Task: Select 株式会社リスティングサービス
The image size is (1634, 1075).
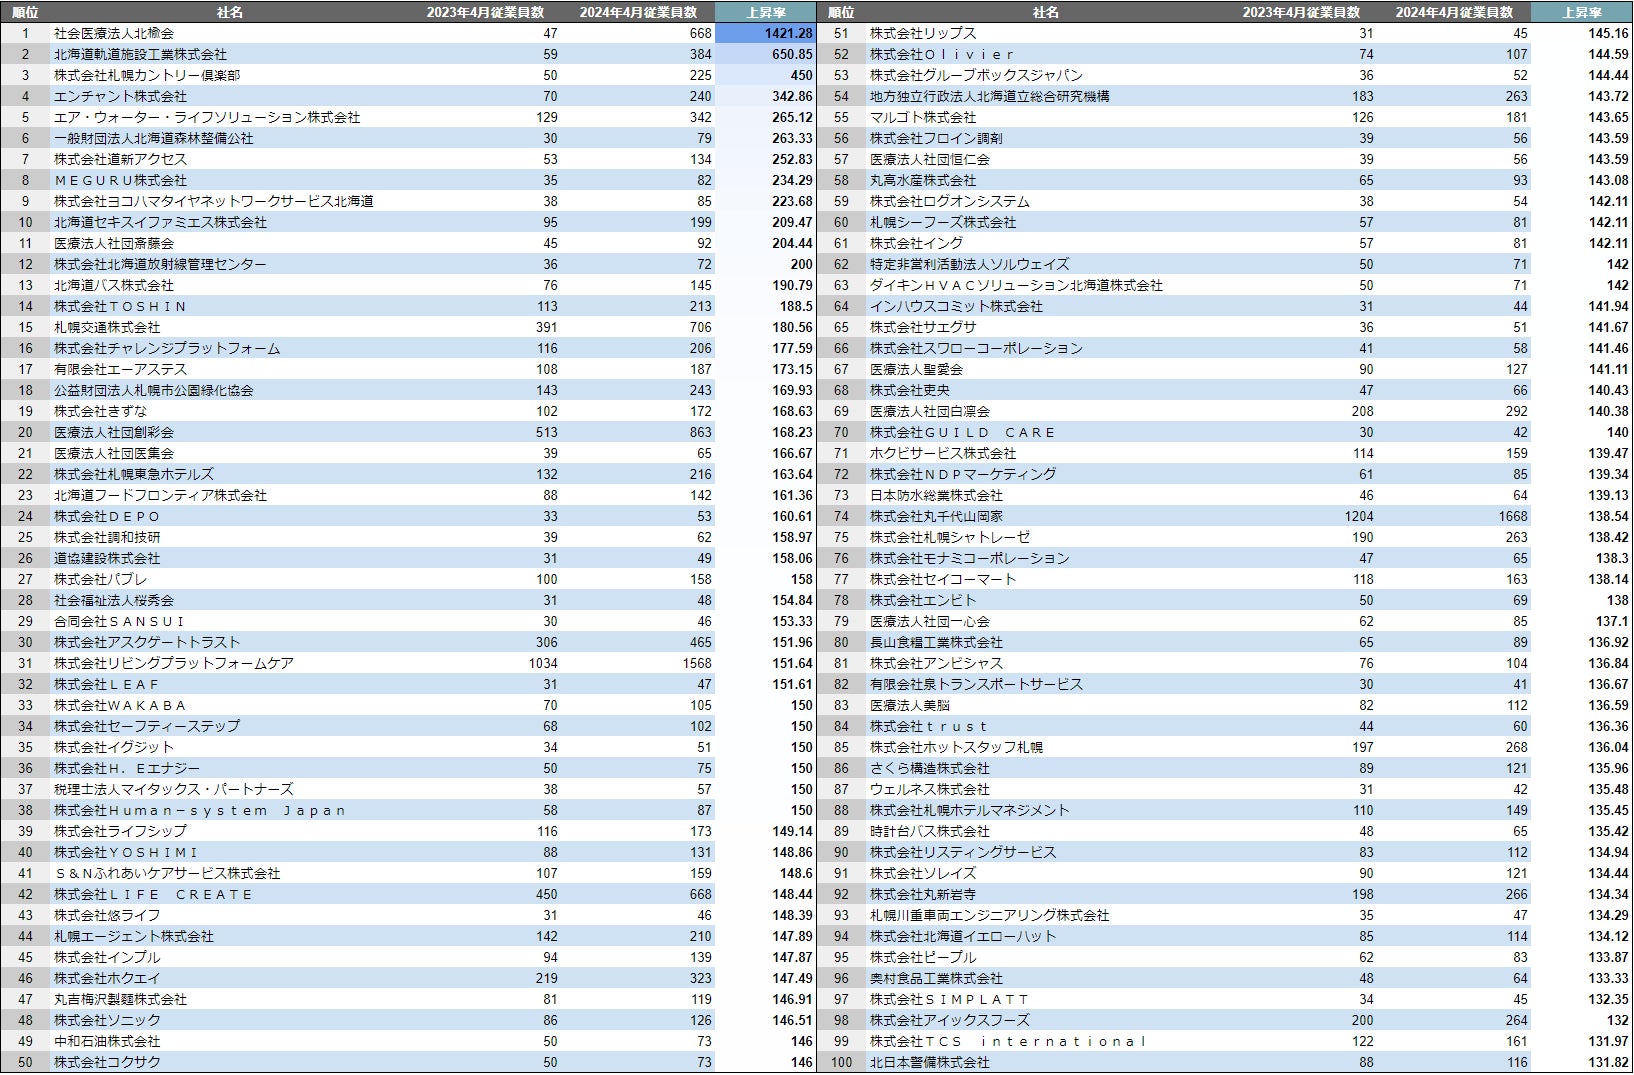Action: click(x=963, y=852)
